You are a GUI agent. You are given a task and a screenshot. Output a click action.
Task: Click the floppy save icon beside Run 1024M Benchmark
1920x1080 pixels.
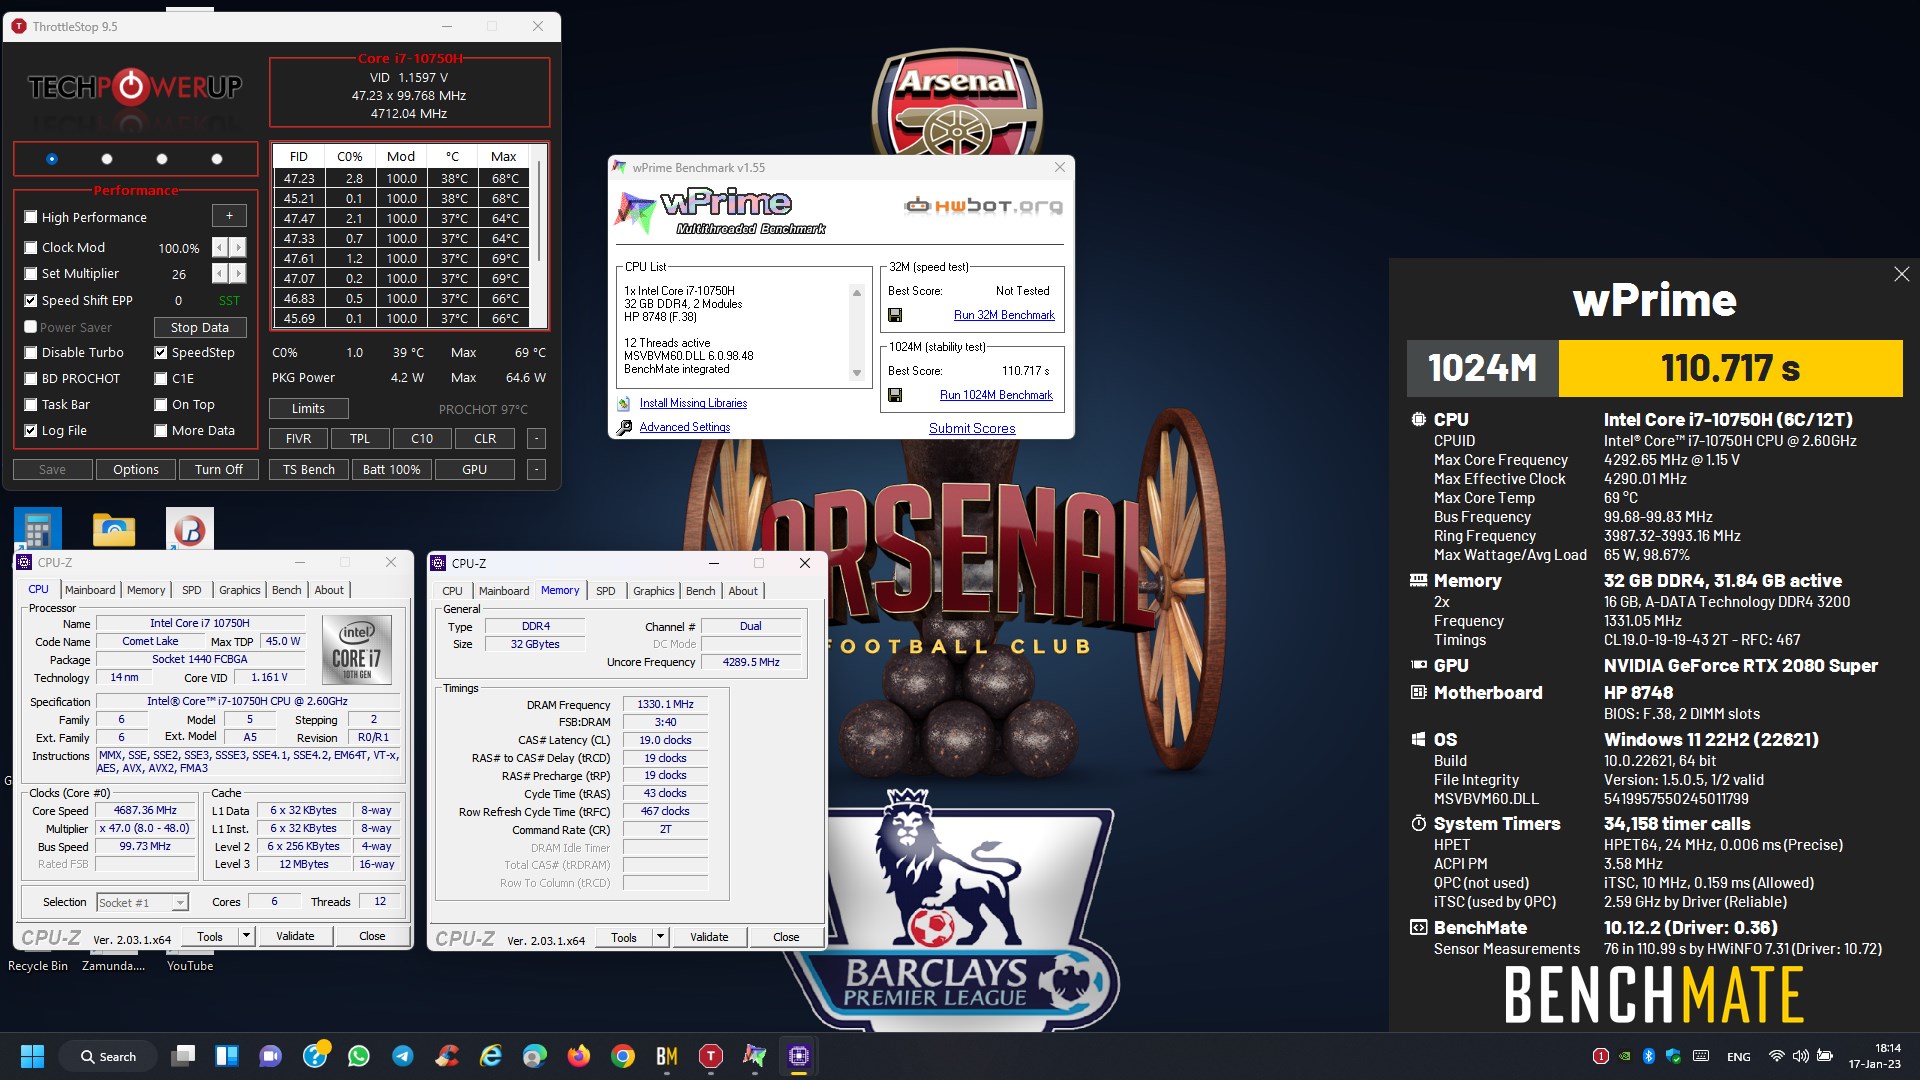pyautogui.click(x=895, y=395)
